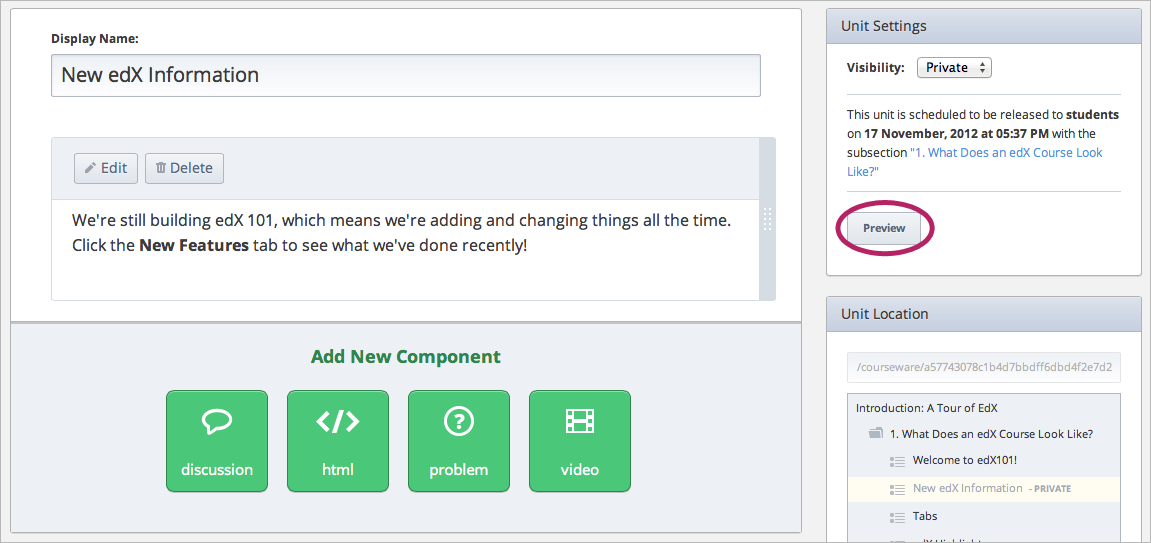Edit the HTML component text

[x=106, y=168]
